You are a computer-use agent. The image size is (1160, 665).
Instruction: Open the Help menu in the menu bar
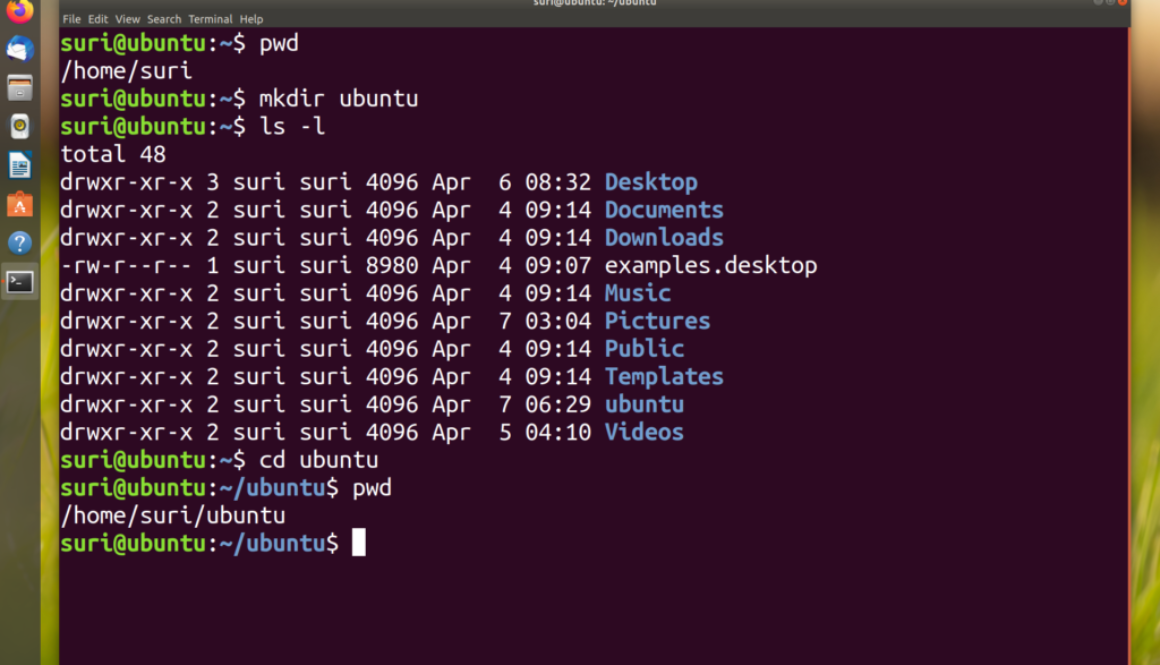[251, 19]
